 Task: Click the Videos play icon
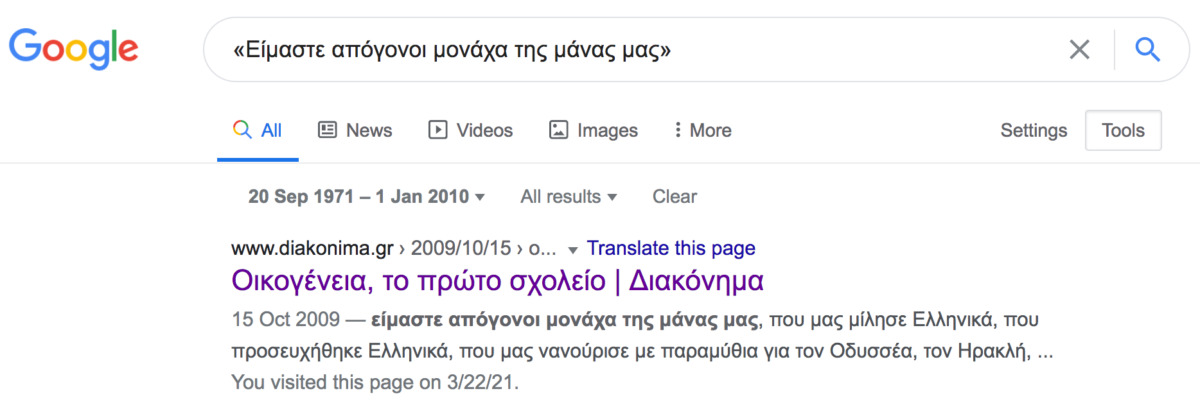click(x=437, y=130)
